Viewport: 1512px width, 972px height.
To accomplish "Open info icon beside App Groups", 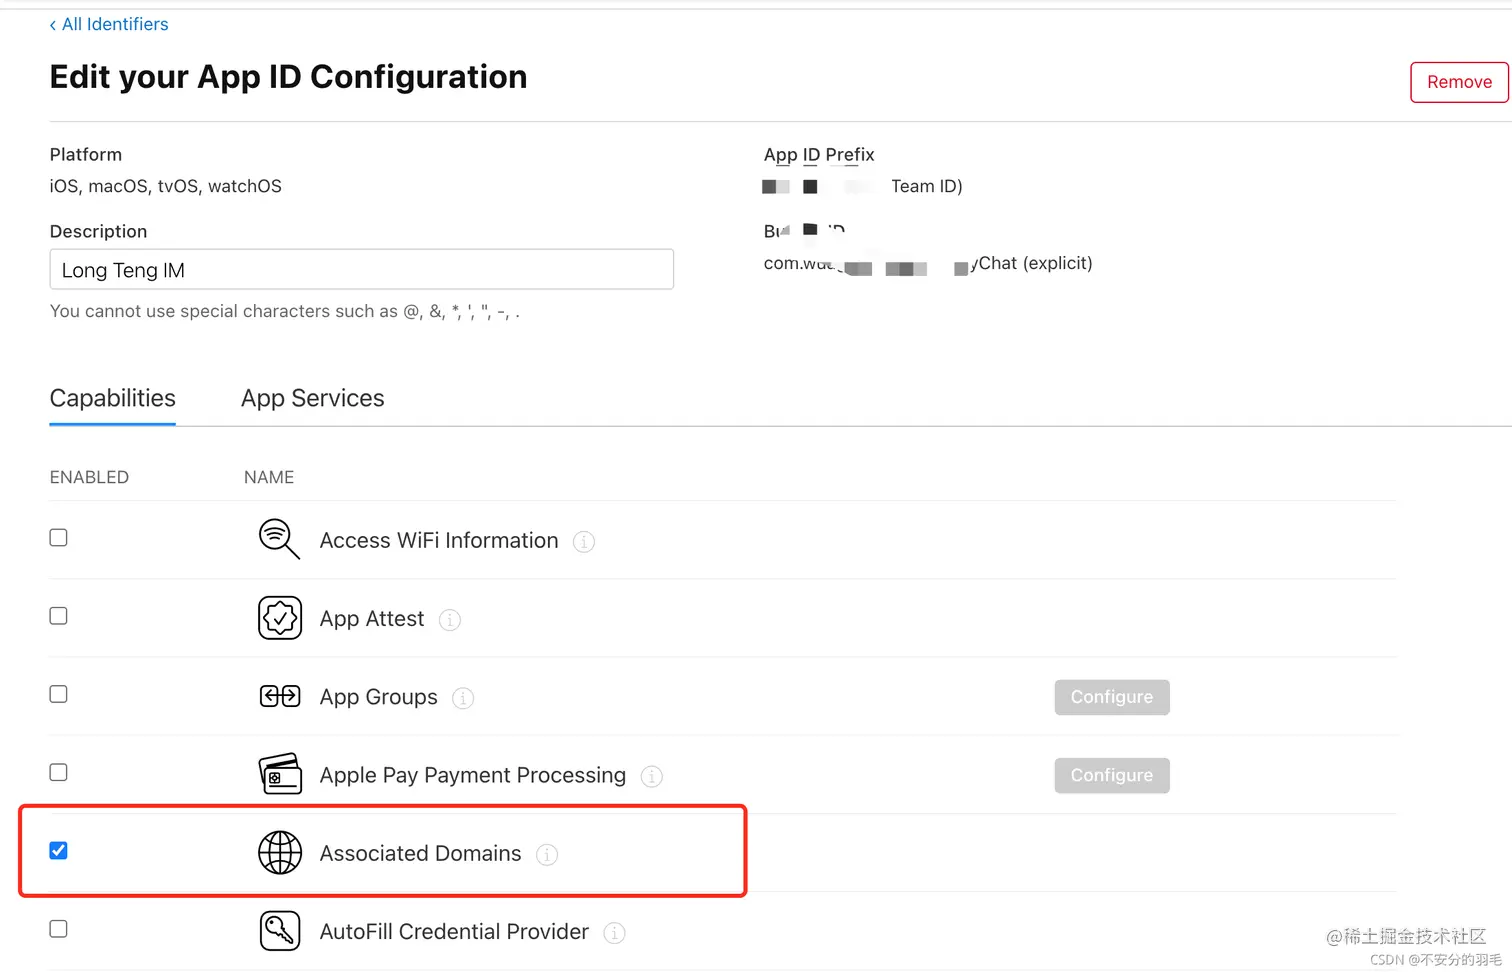I will click(463, 698).
